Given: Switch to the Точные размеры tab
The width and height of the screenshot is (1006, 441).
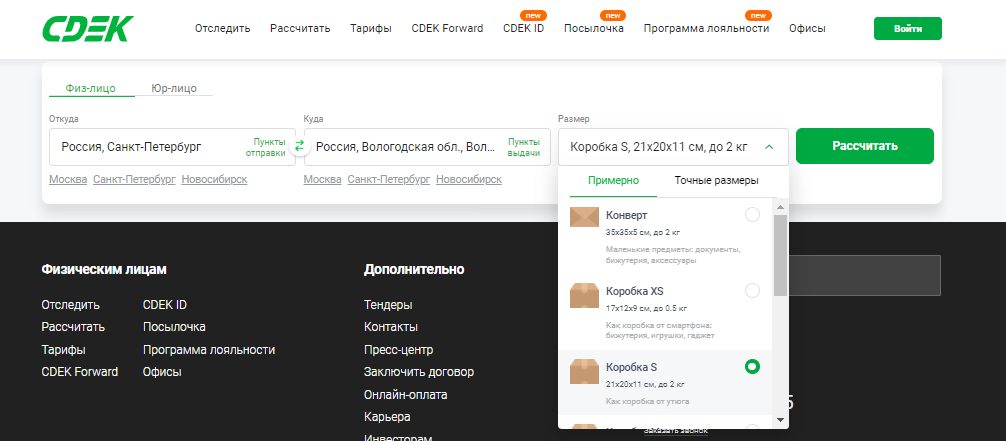Looking at the screenshot, I should click(x=717, y=180).
